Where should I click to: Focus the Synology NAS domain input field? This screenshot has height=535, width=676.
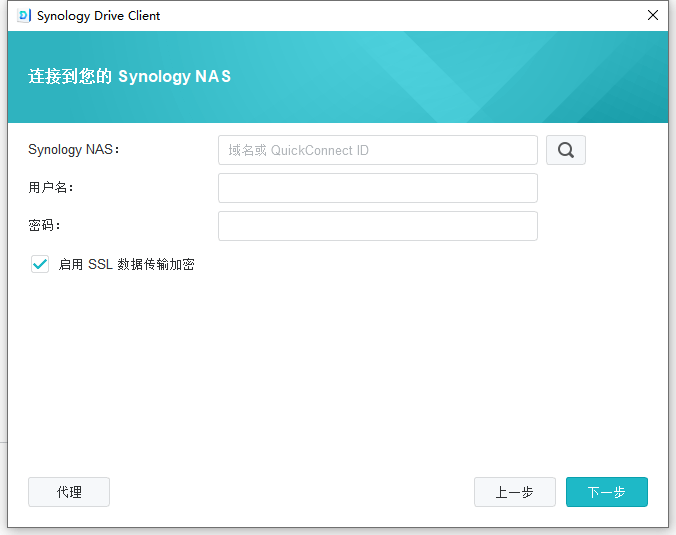[378, 150]
